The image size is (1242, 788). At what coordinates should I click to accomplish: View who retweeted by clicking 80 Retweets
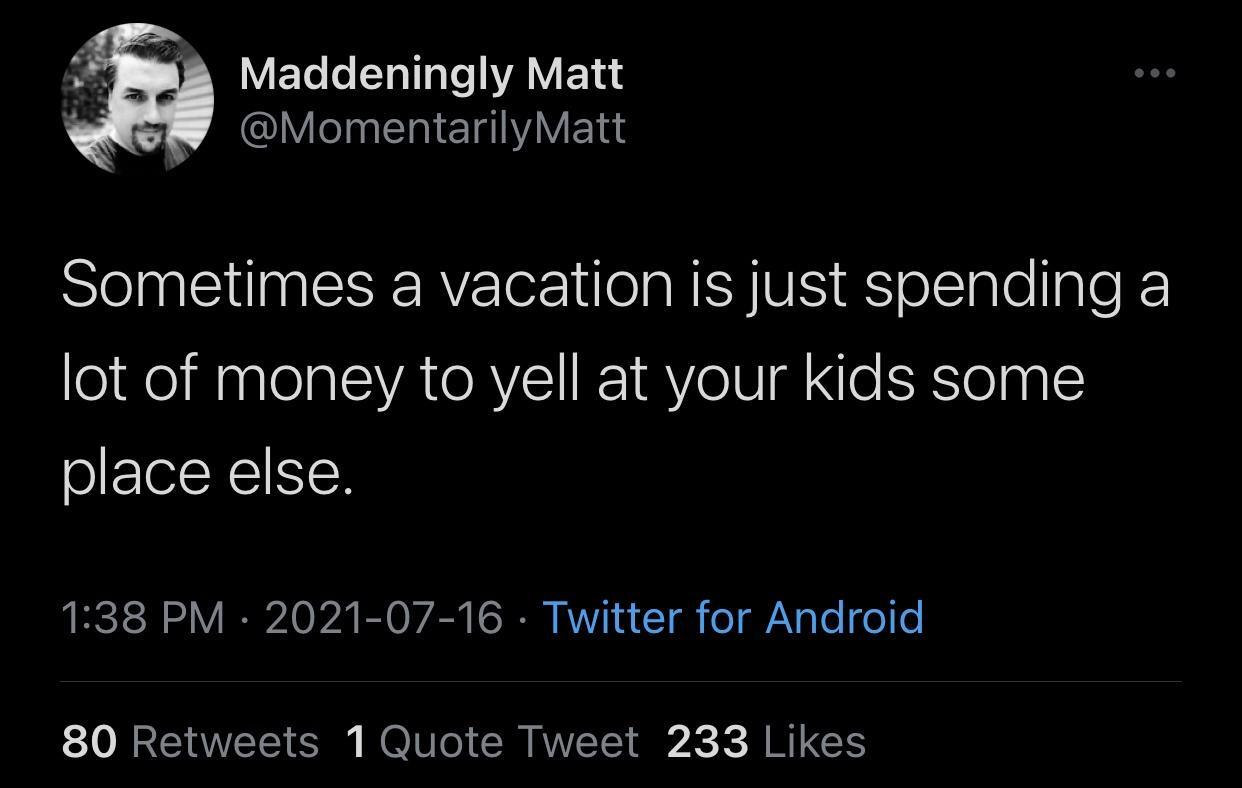[x=192, y=741]
